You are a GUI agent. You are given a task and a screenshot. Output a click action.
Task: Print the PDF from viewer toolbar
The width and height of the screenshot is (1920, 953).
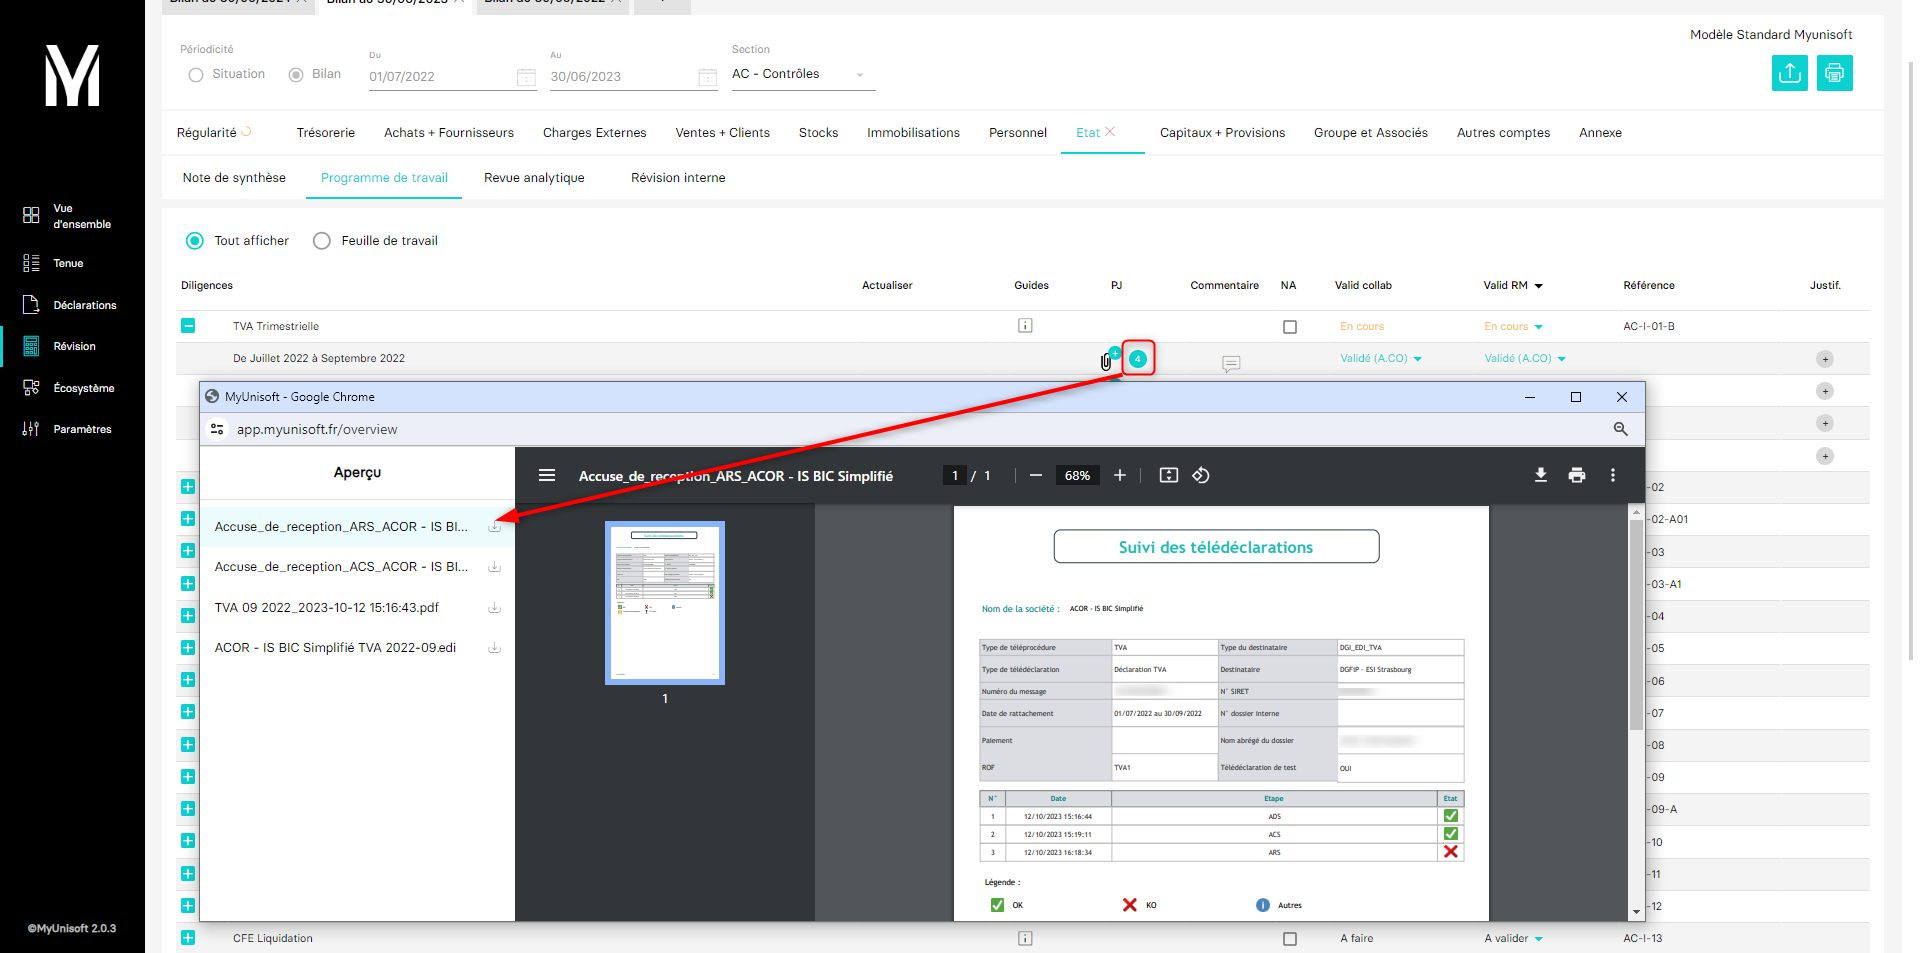[x=1577, y=475]
